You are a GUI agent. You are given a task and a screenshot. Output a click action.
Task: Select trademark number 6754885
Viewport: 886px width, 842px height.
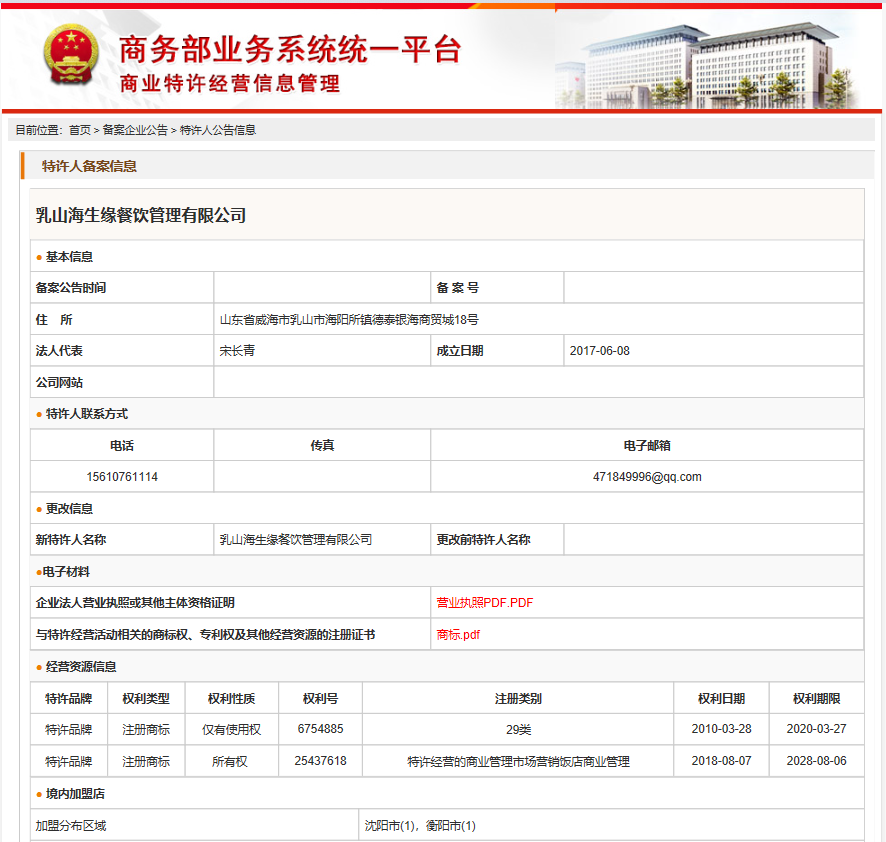point(320,729)
